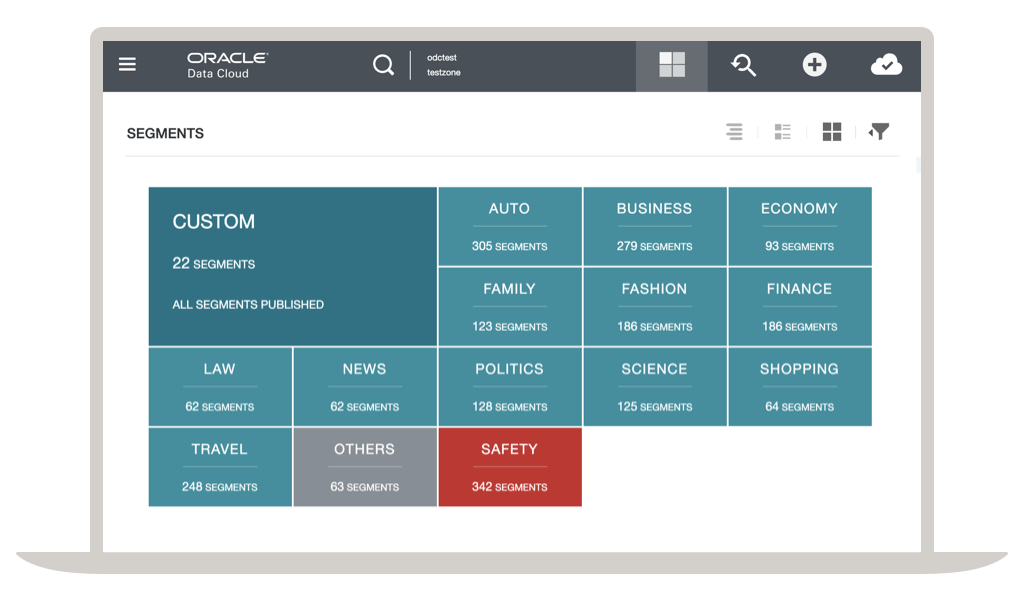Click the cloud checkmark icon
This screenshot has width=1024, height=600.
[886, 65]
